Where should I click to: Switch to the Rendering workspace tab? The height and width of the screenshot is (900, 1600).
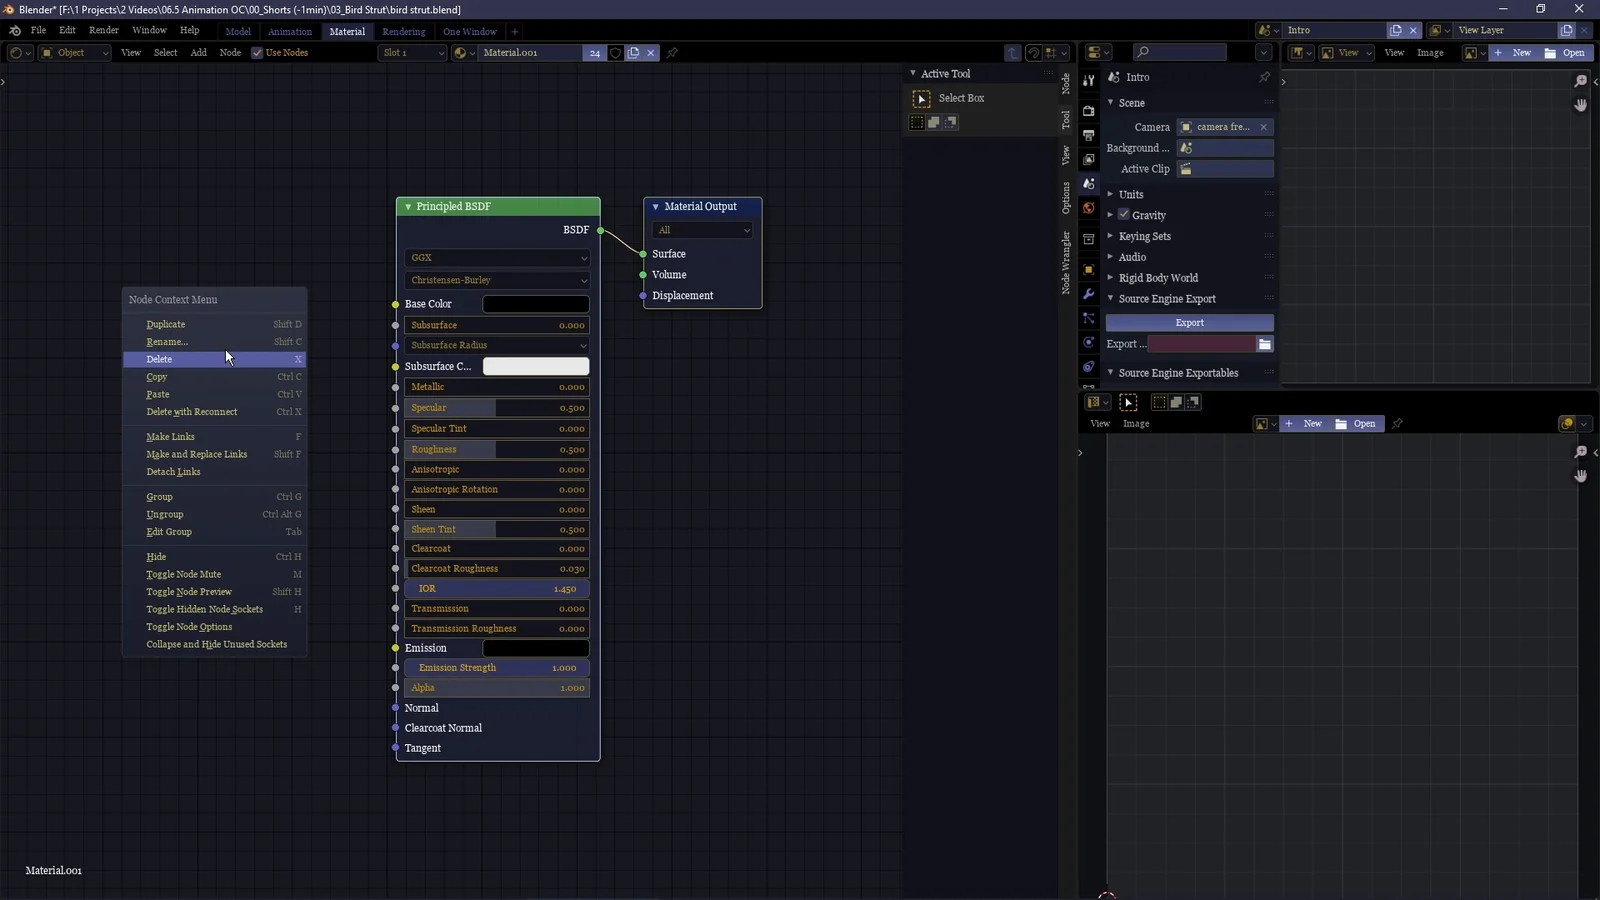coord(404,31)
